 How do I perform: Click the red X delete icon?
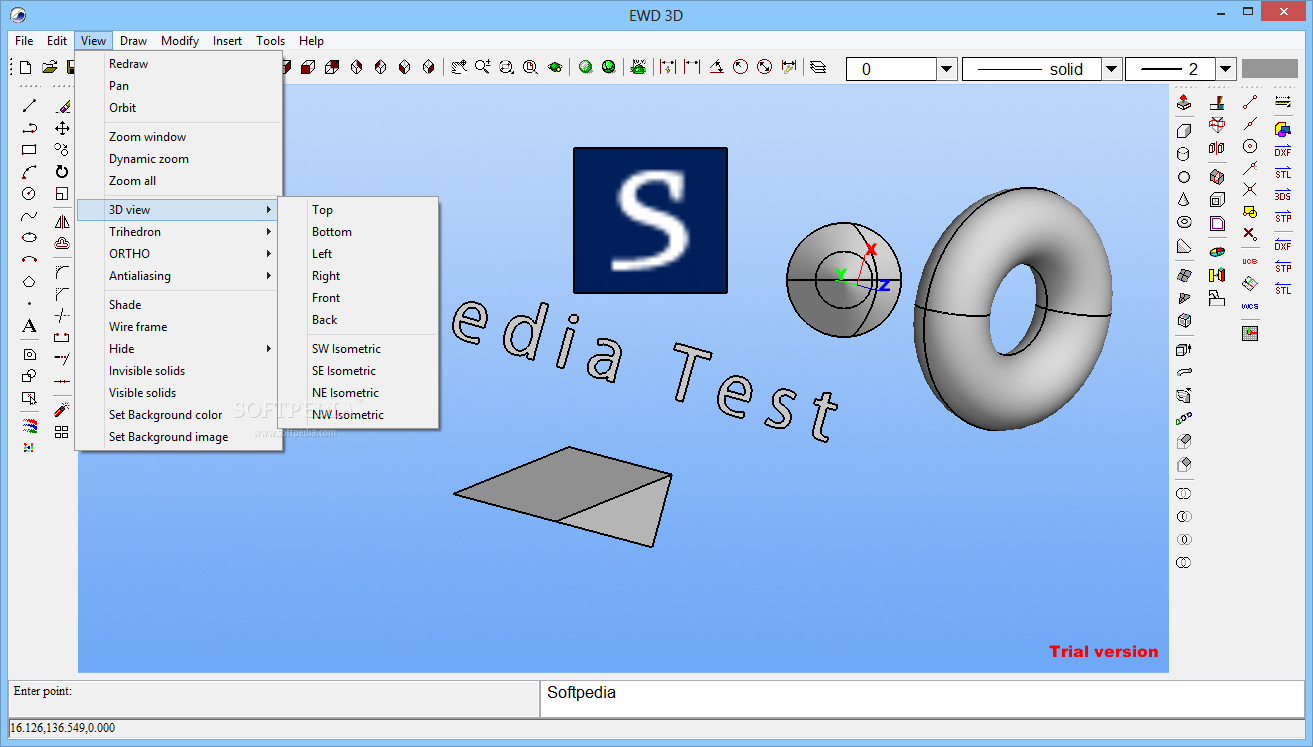point(1250,234)
